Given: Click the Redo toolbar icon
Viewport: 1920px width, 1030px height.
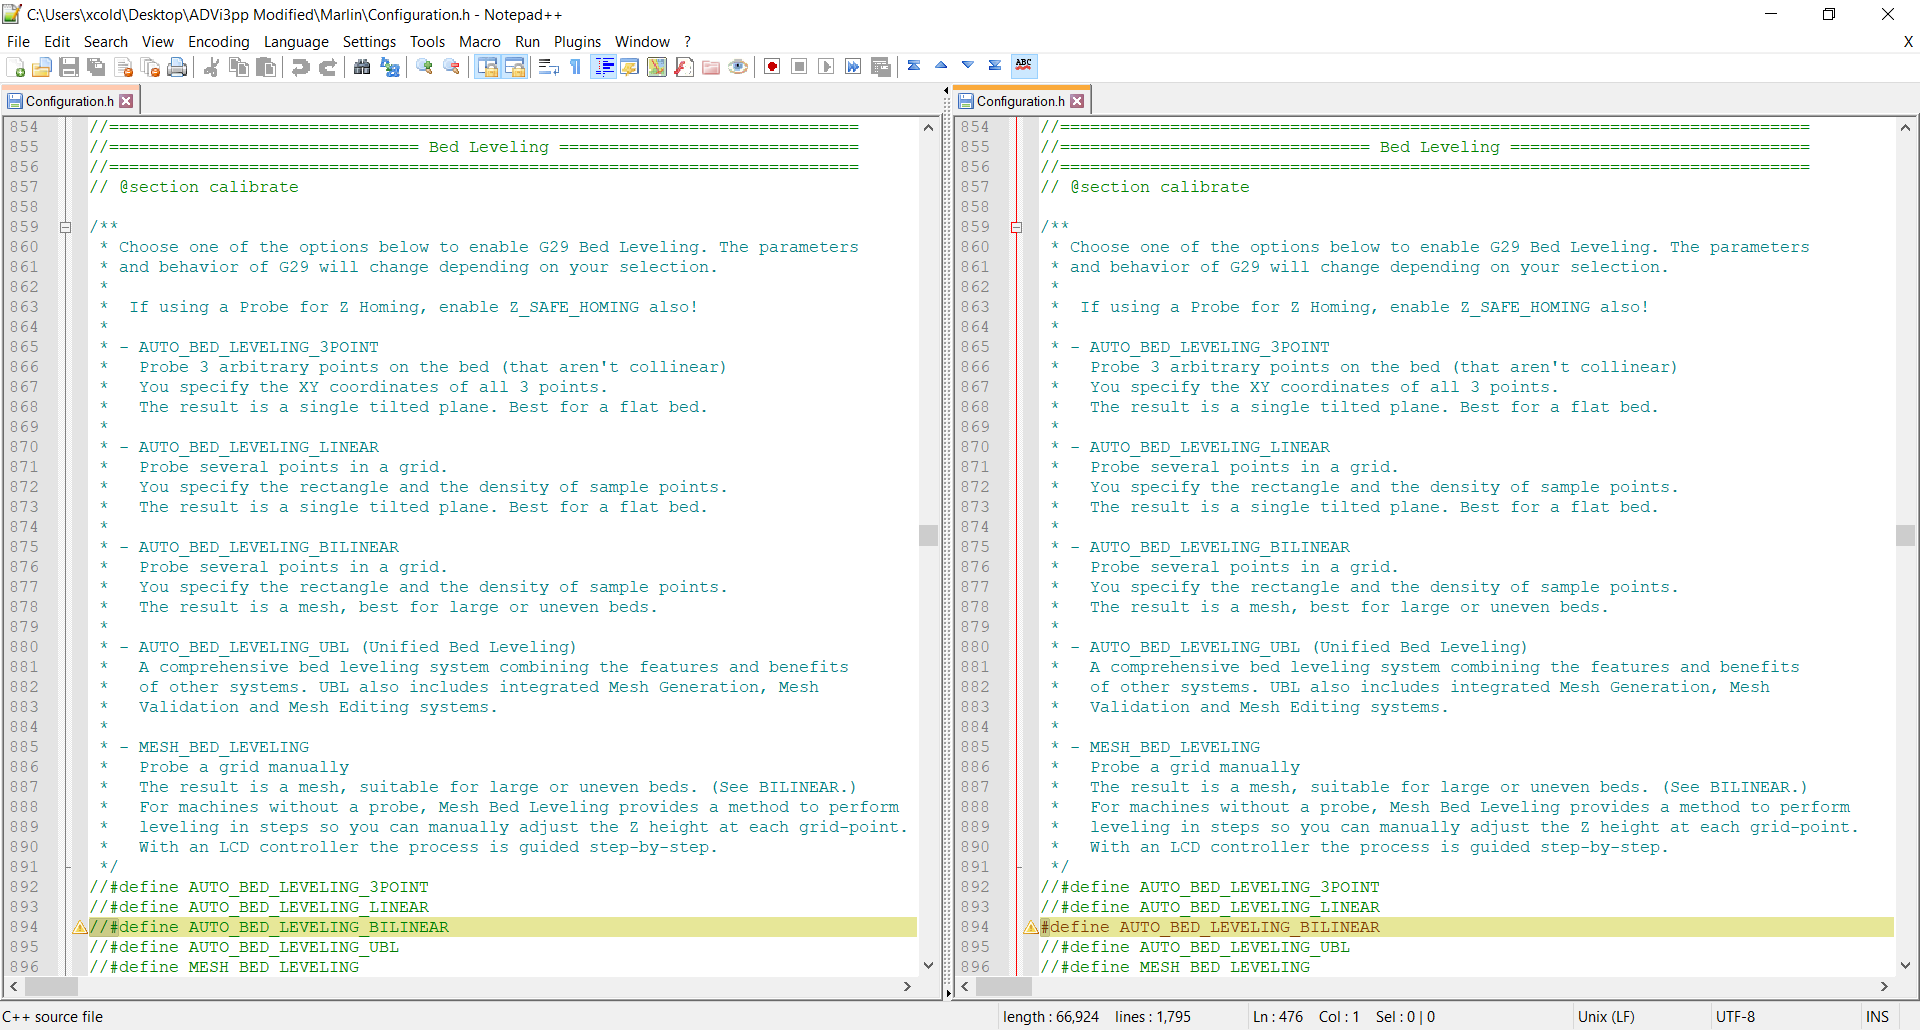Looking at the screenshot, I should point(327,67).
